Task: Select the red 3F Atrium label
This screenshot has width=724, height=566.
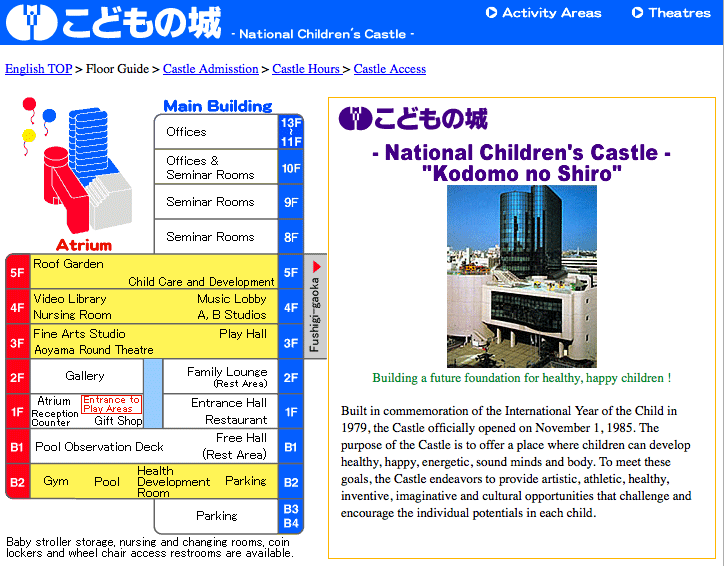Action: click(x=18, y=343)
